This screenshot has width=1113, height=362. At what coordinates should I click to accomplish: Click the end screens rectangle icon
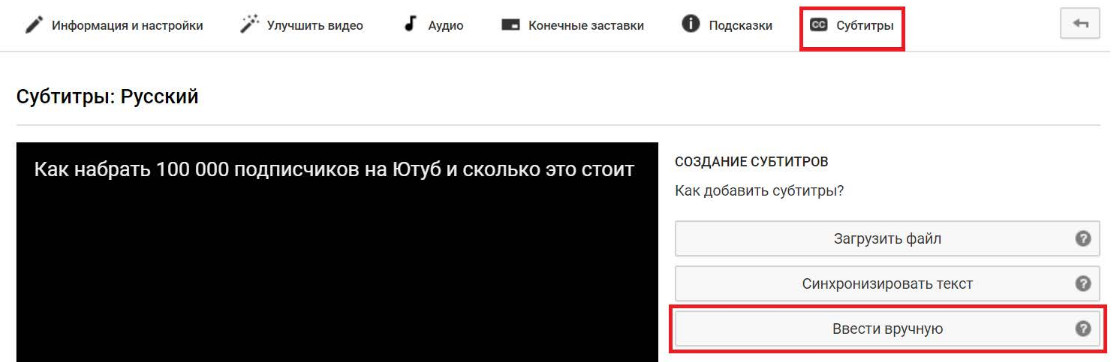coord(510,26)
